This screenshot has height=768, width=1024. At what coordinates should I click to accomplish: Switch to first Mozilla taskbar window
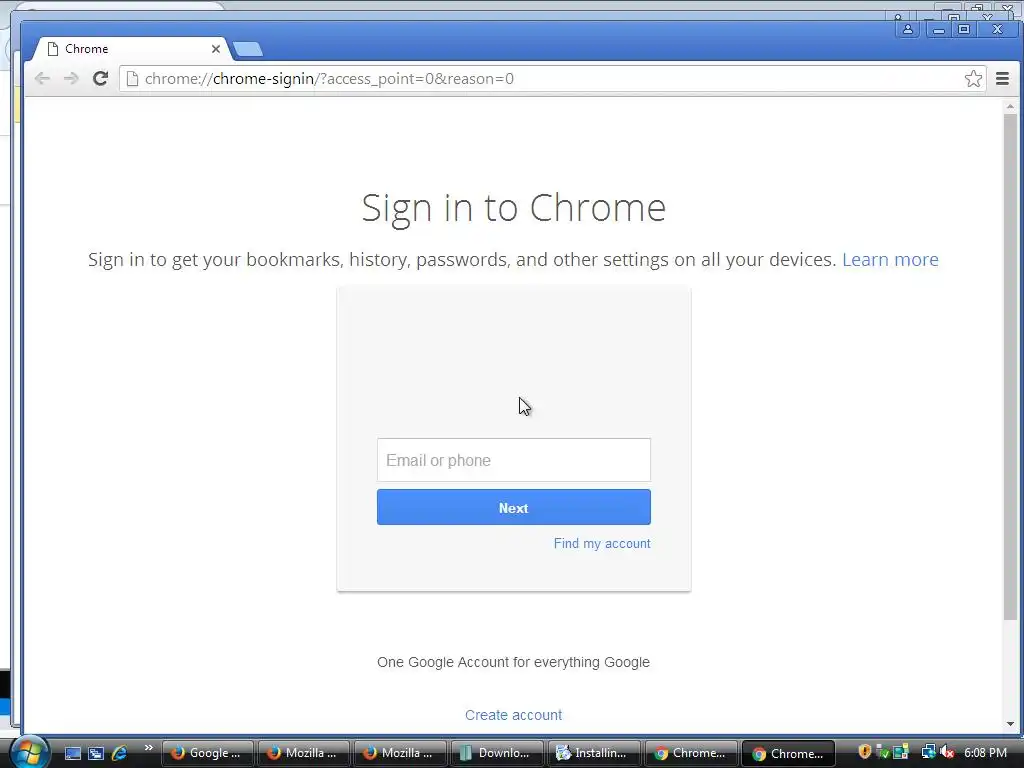point(303,753)
